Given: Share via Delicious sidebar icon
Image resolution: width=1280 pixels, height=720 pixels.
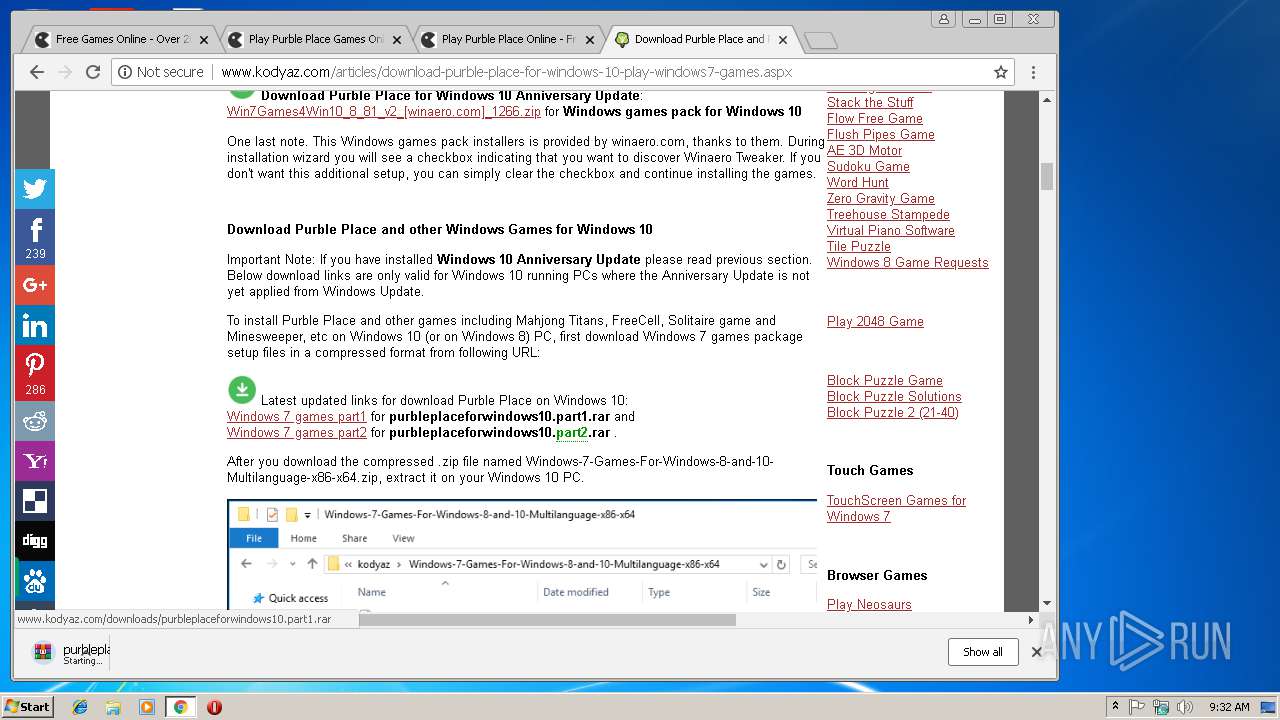Looking at the screenshot, I should [x=35, y=501].
